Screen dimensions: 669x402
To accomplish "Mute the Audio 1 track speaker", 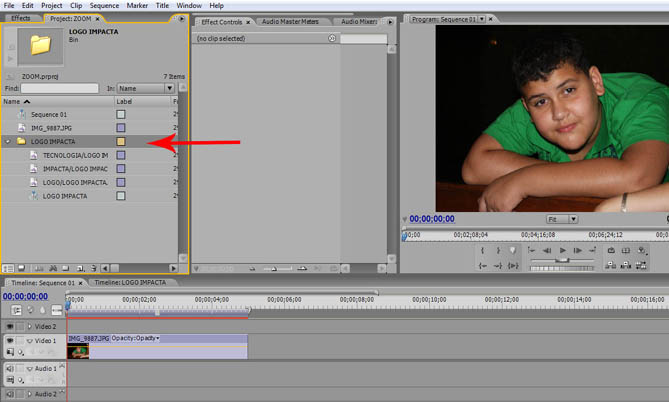I will pos(11,369).
